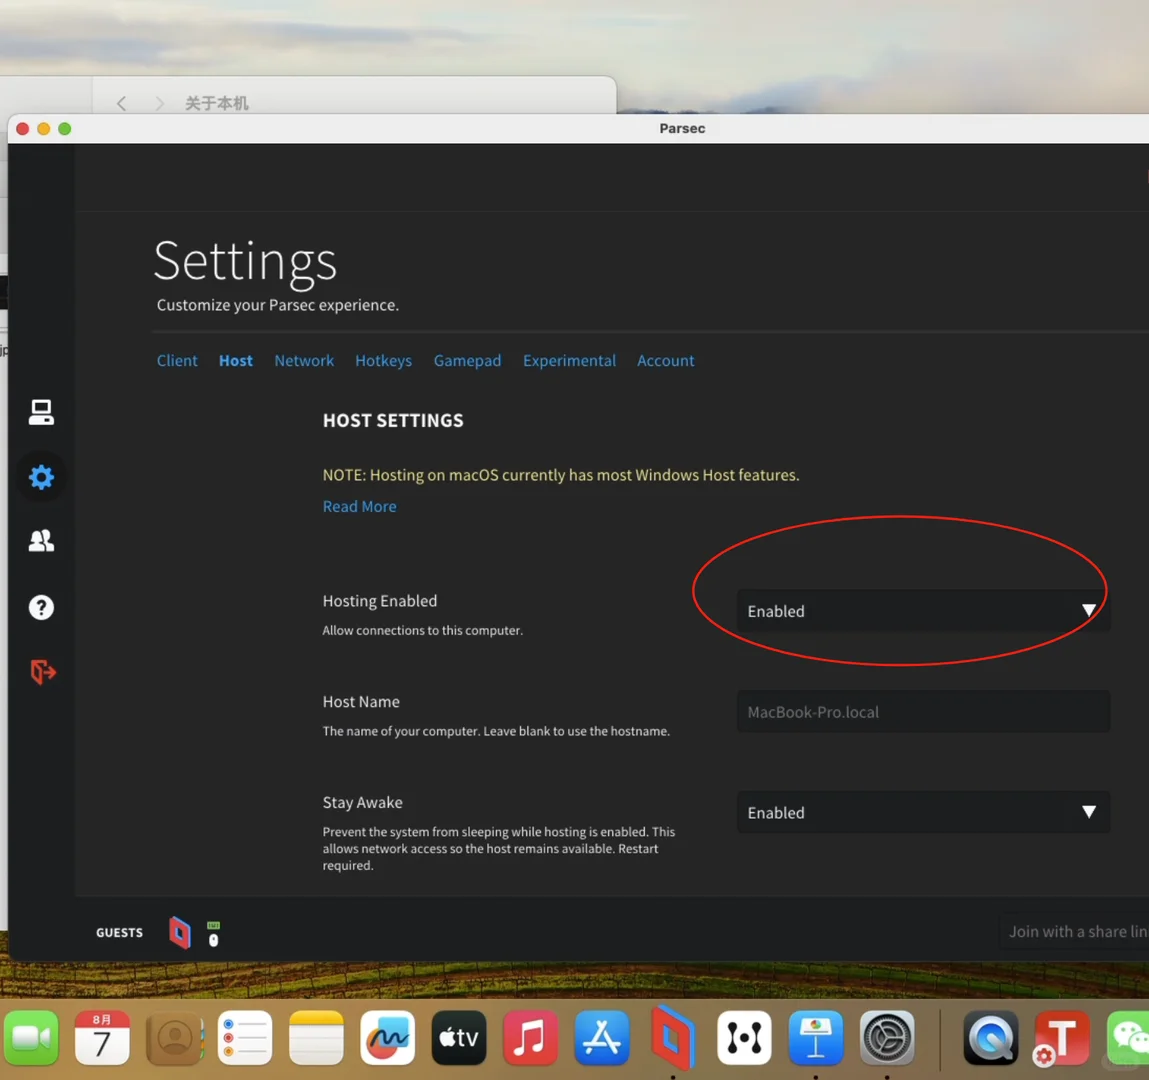Switch to the Experimental tab
Viewport: 1149px width, 1080px height.
[569, 360]
